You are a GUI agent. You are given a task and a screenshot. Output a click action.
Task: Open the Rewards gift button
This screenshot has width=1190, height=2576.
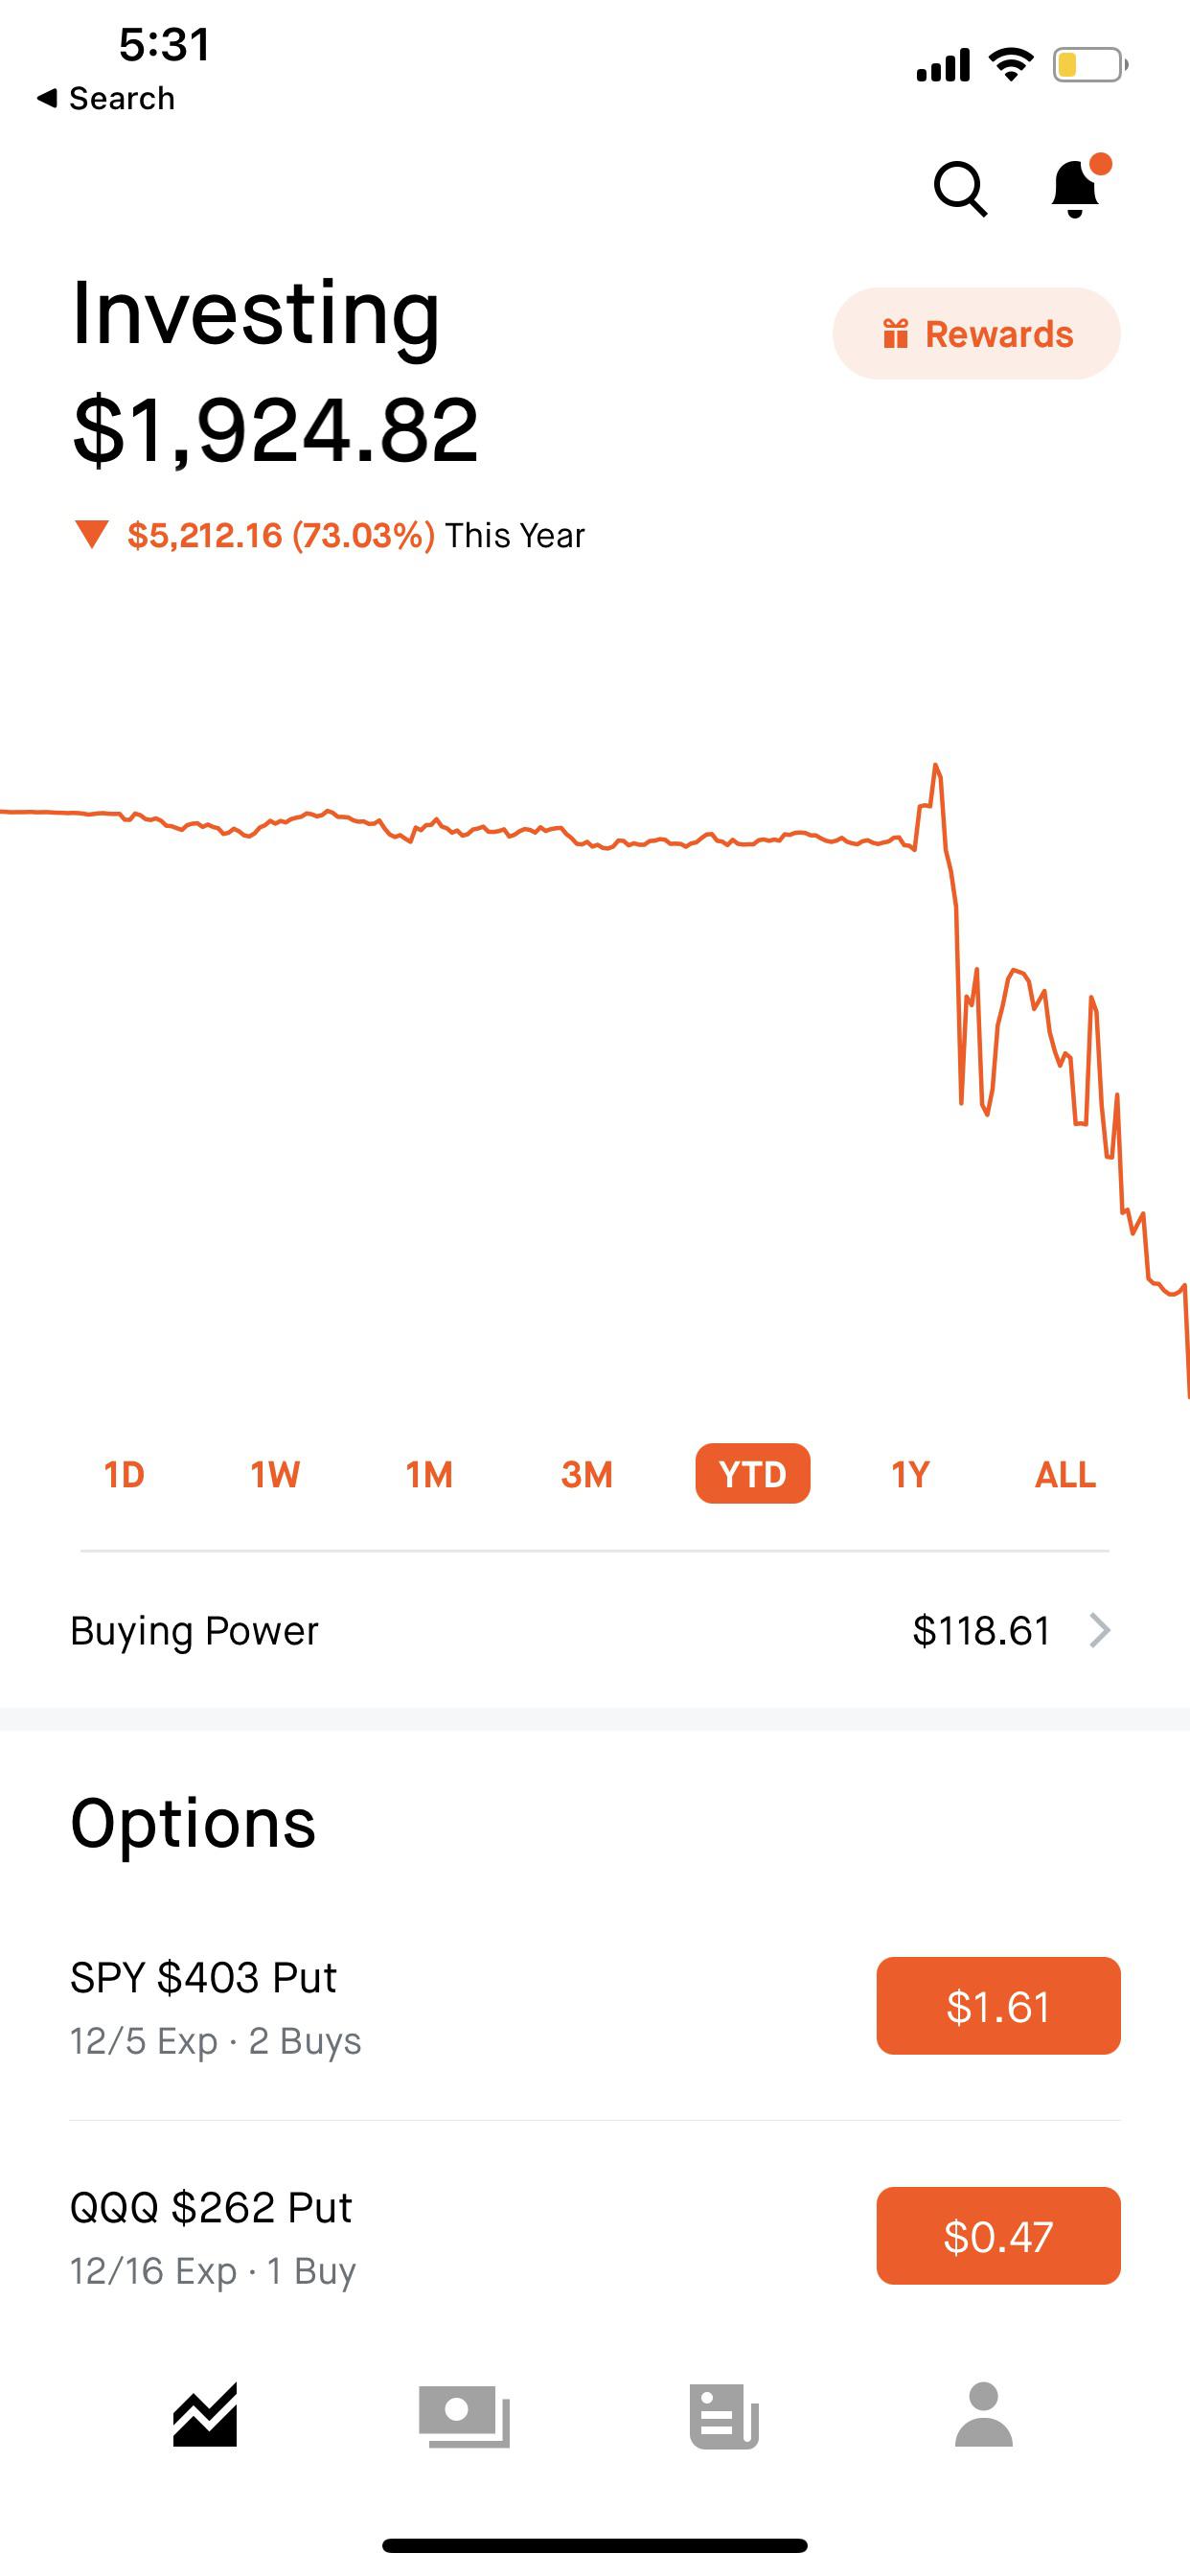[x=976, y=334]
